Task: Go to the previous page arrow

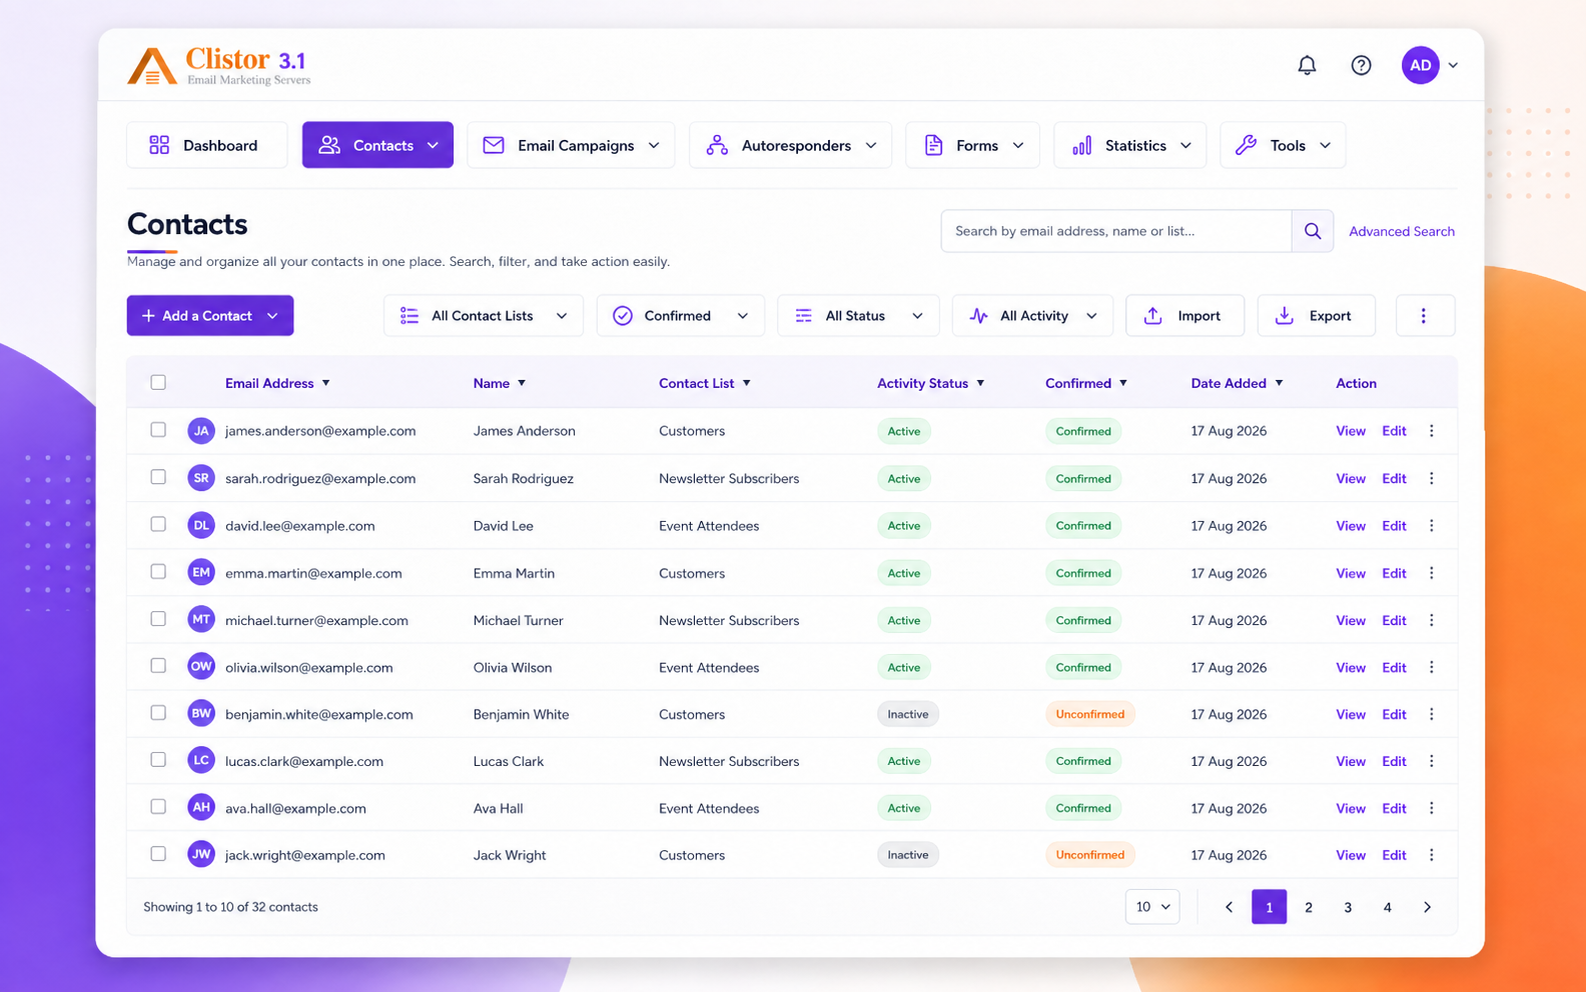Action: pos(1229,907)
